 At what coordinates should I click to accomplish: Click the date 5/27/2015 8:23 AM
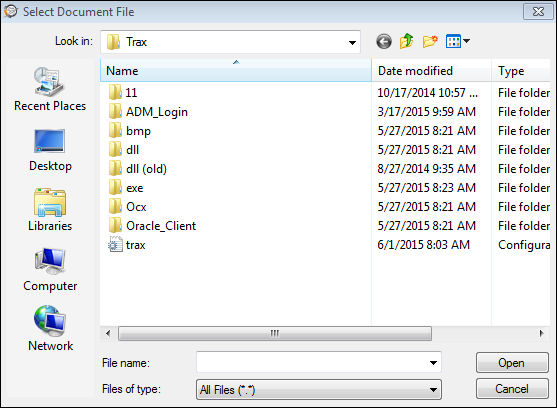426,188
